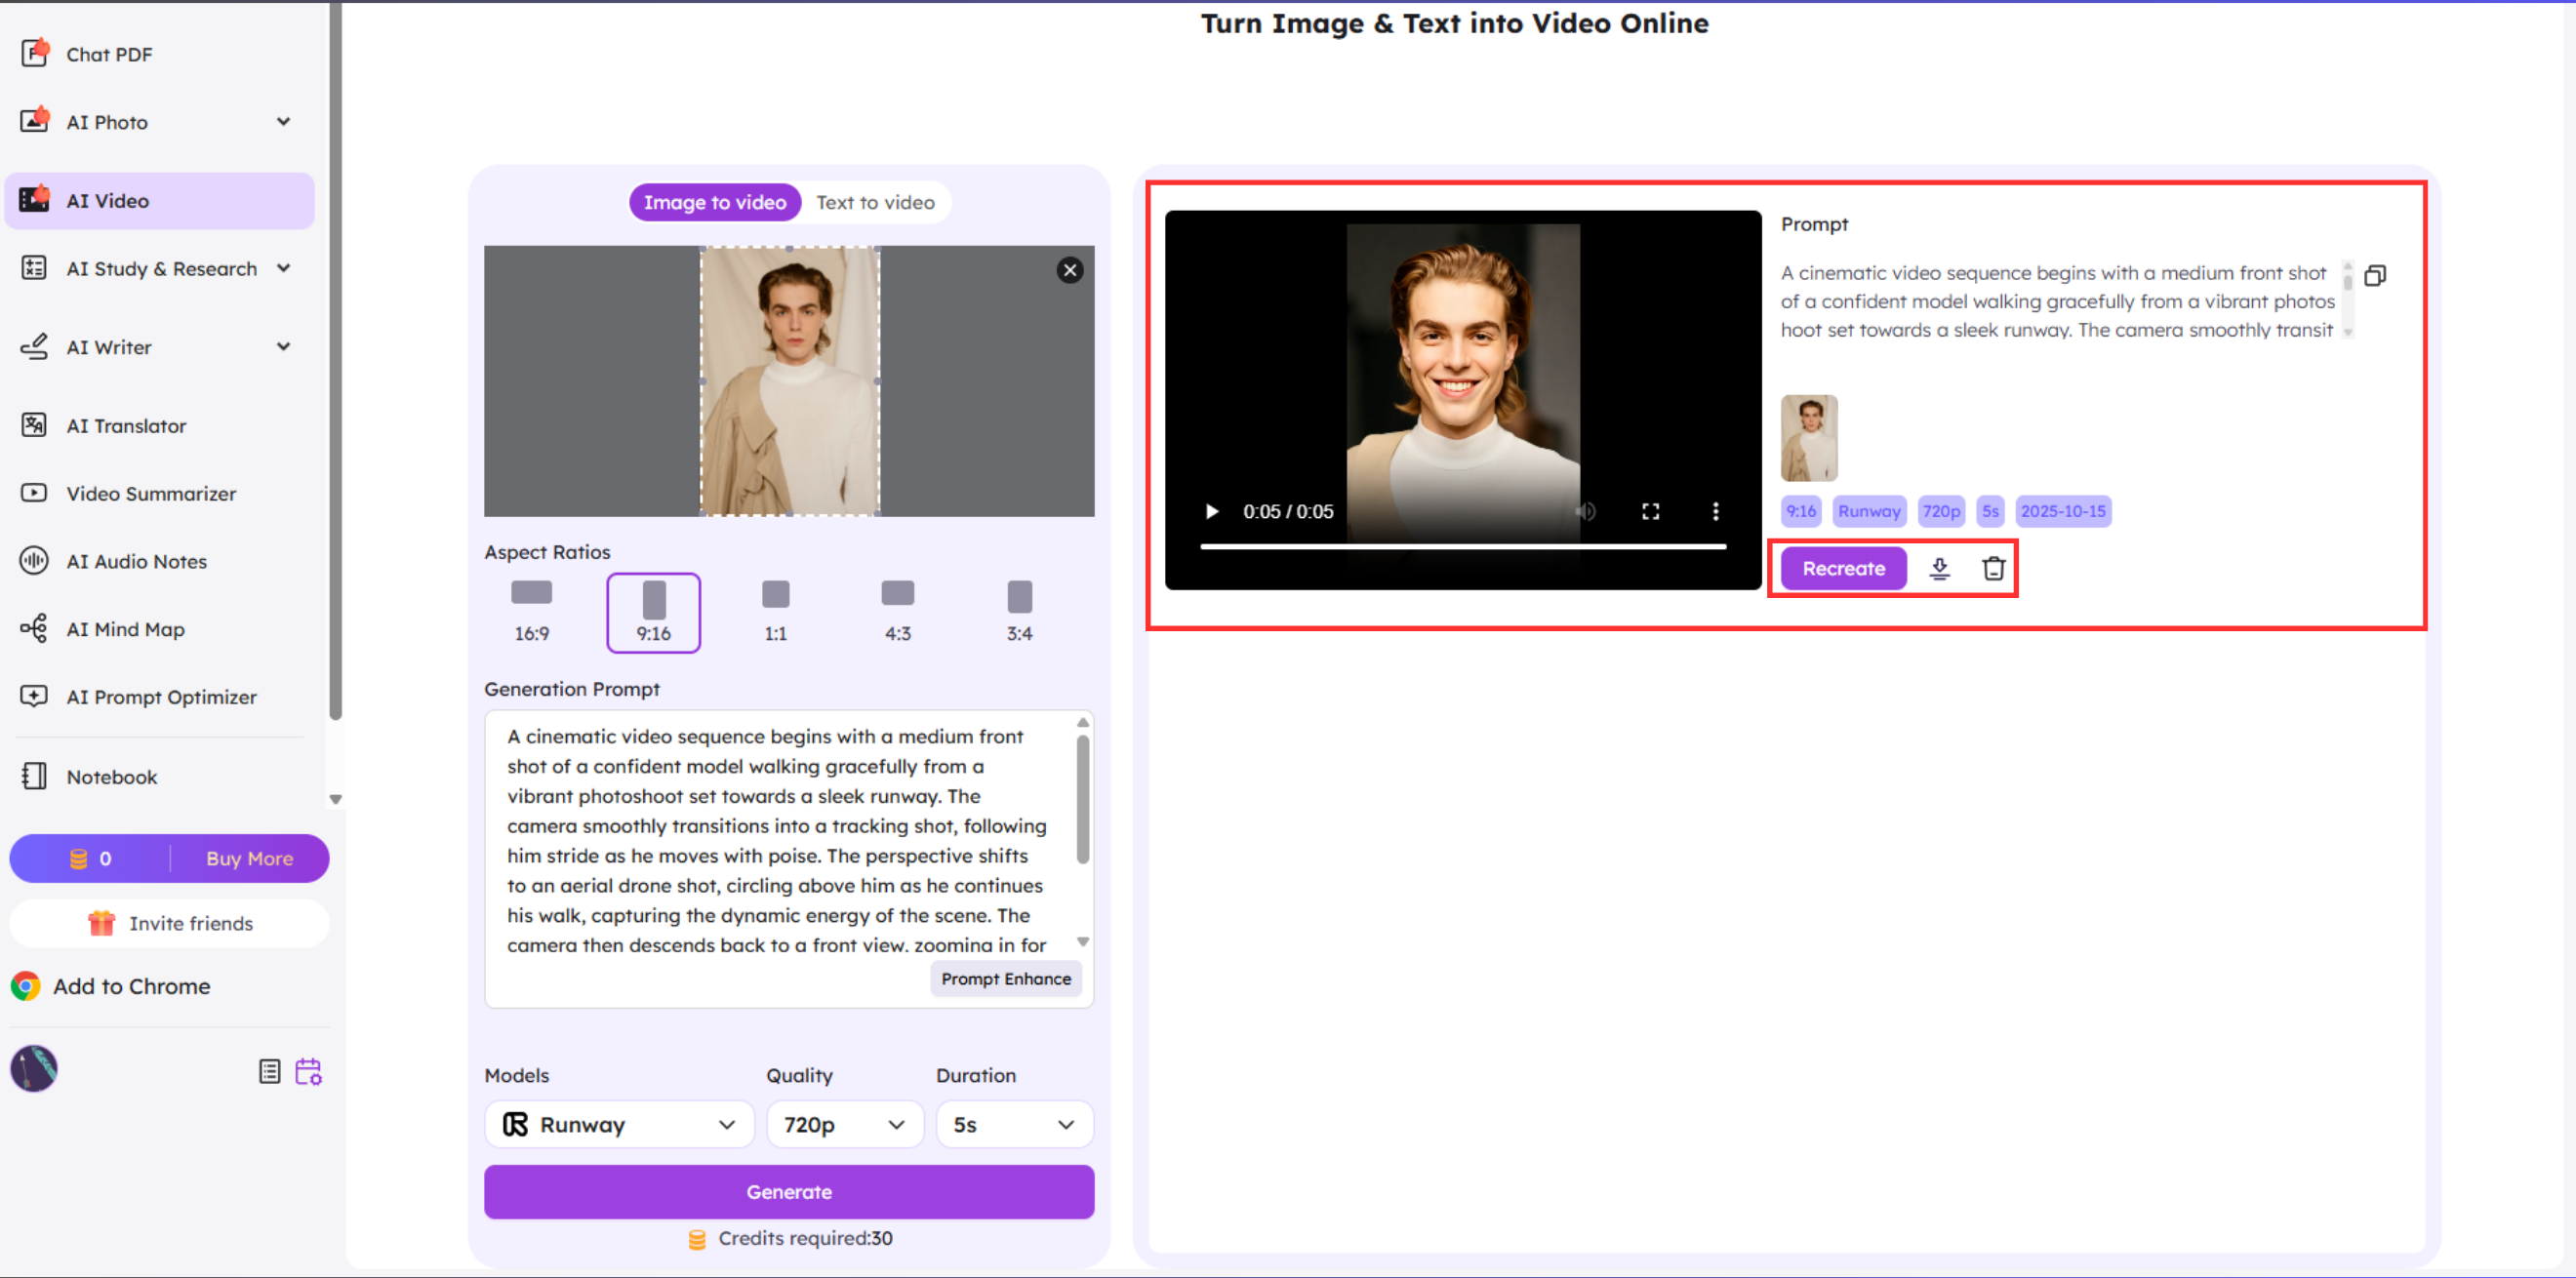Expand the Quality dropdown set to 720p
Screen dimensions: 2576x1278
[x=844, y=1124]
